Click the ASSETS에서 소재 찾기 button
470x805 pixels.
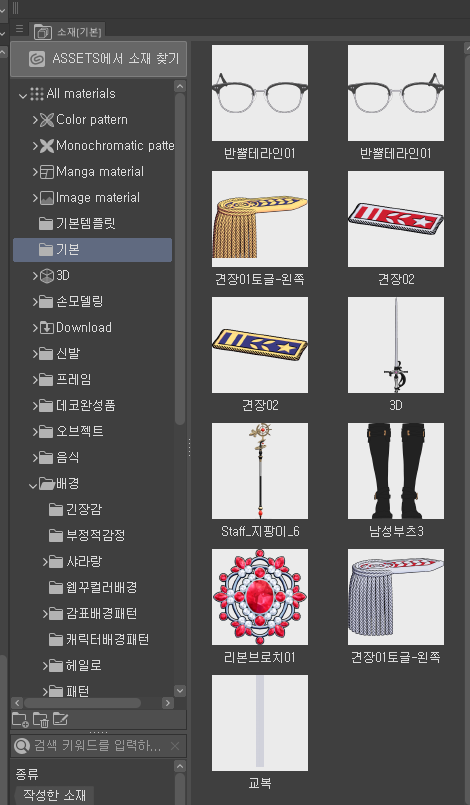point(98,59)
